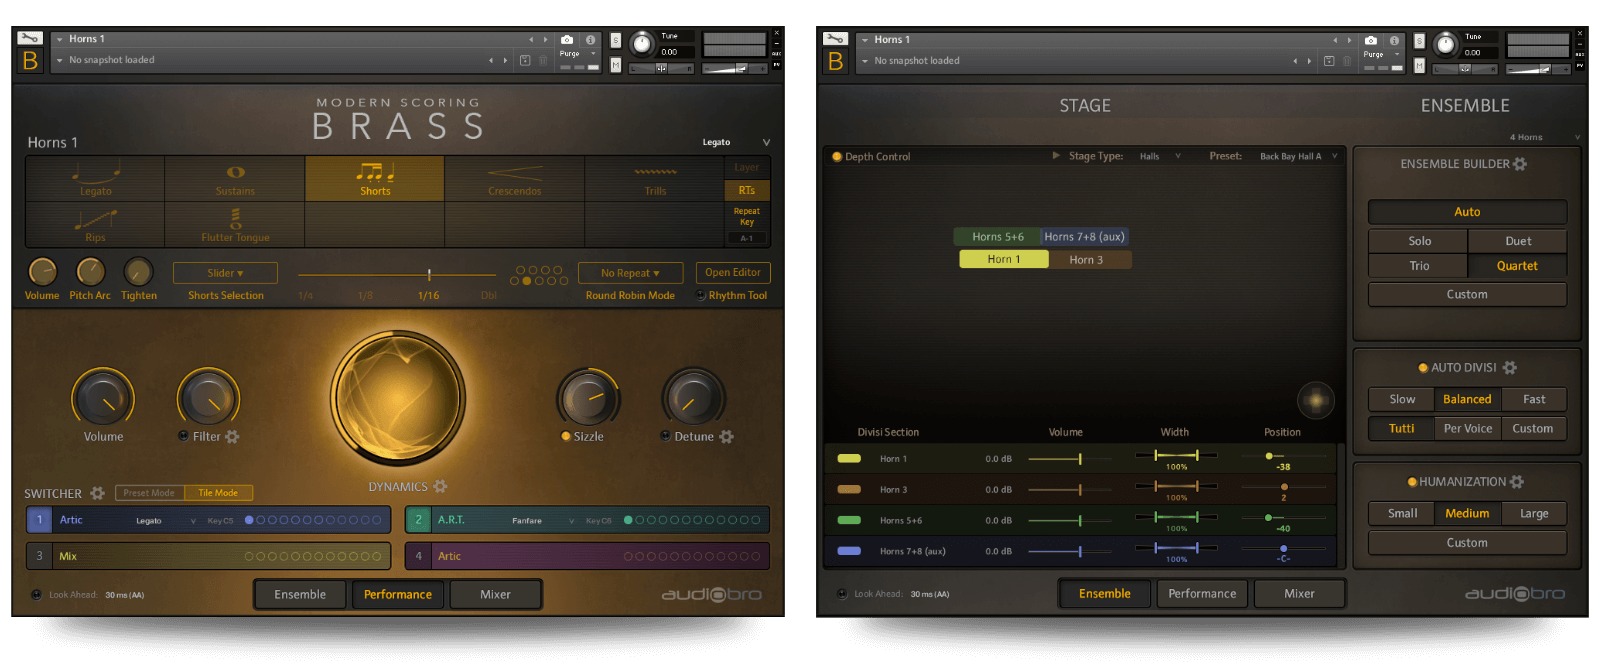
Task: Open the Shorts Selection Slider dropdown
Action: click(225, 273)
